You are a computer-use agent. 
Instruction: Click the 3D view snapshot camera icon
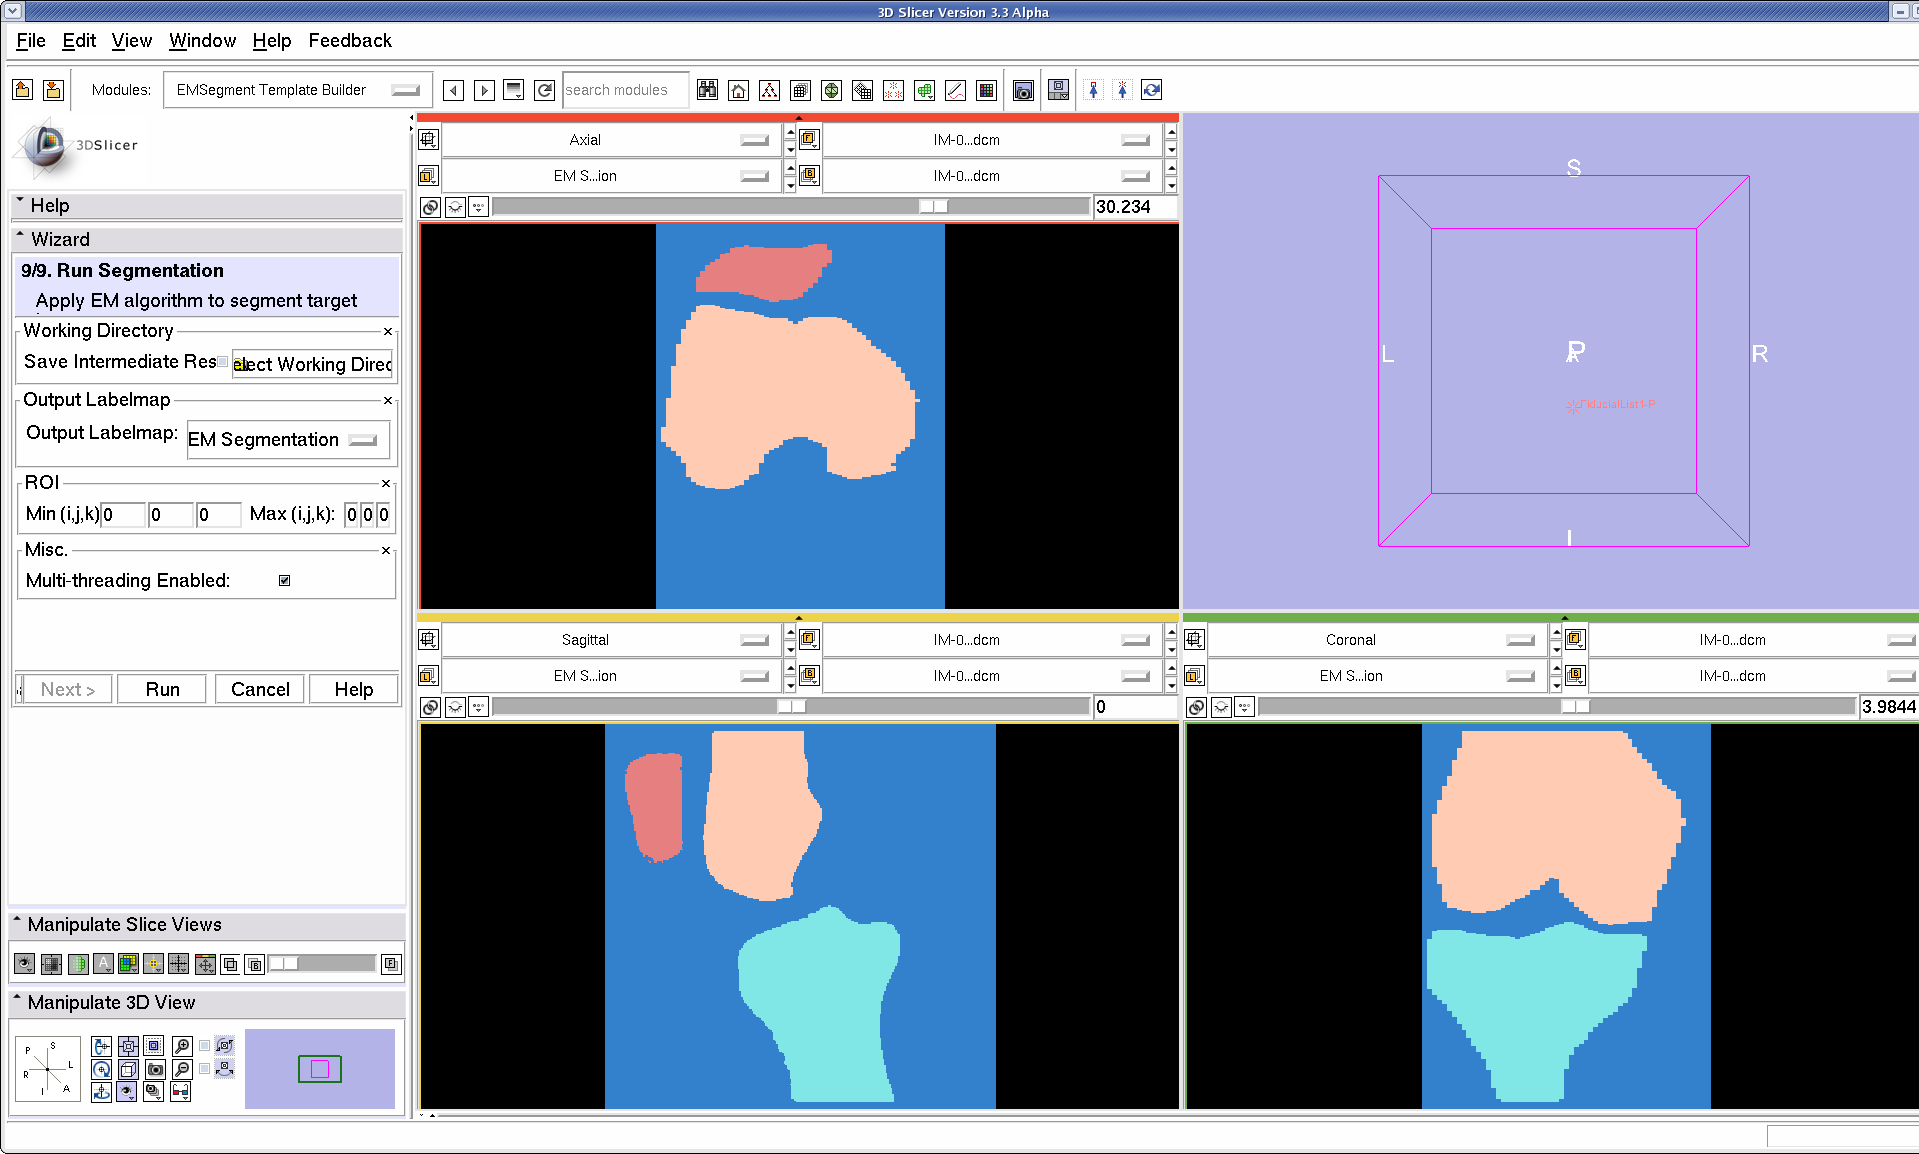(155, 1069)
